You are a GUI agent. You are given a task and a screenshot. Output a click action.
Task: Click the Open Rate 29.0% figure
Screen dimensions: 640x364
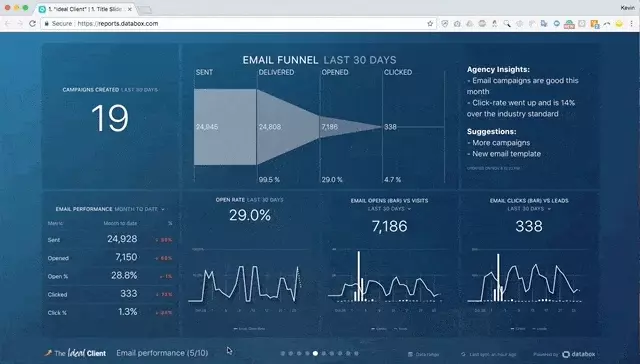coord(250,215)
